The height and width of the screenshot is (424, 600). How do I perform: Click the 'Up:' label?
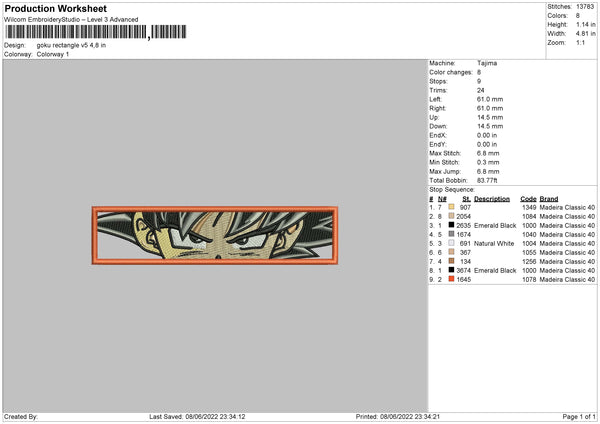click(x=434, y=117)
